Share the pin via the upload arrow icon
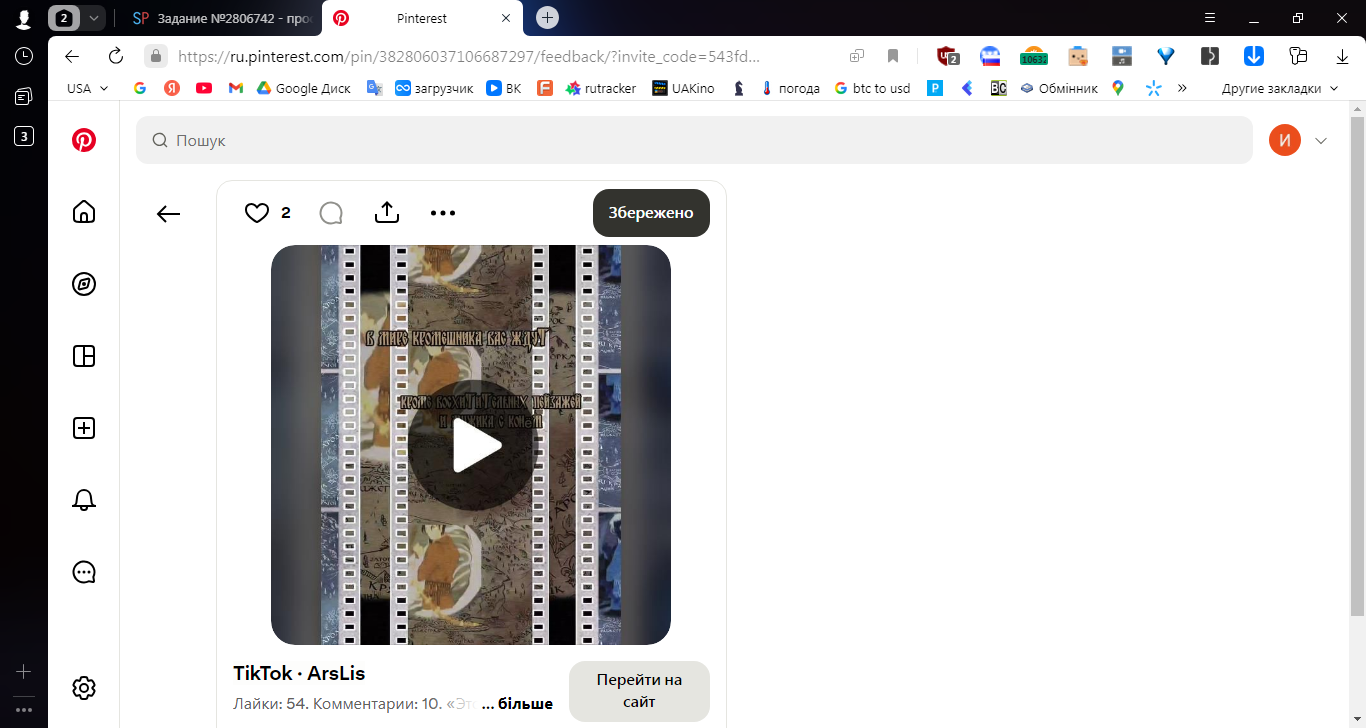This screenshot has width=1366, height=728. [x=387, y=212]
